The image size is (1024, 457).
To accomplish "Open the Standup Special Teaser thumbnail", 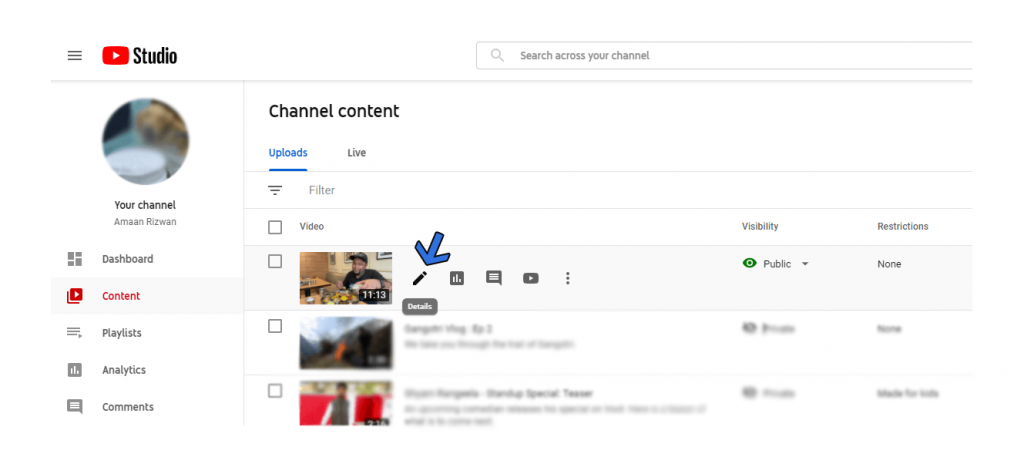I will point(346,403).
